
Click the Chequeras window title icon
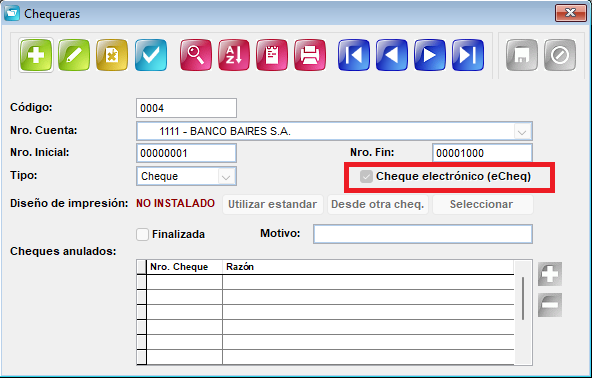coord(12,13)
